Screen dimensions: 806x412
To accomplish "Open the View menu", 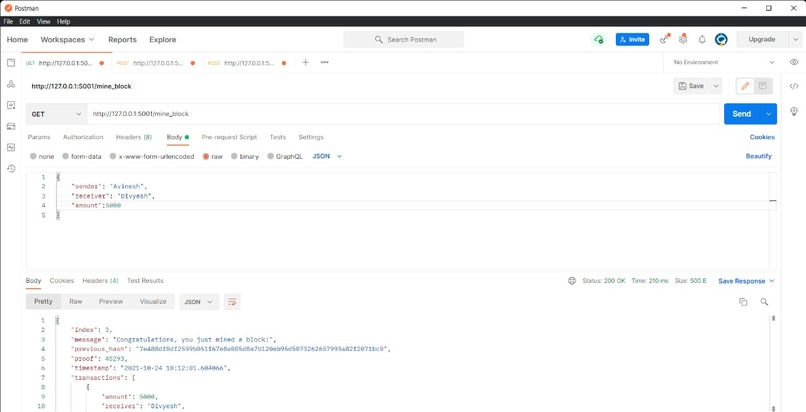I will coord(43,22).
